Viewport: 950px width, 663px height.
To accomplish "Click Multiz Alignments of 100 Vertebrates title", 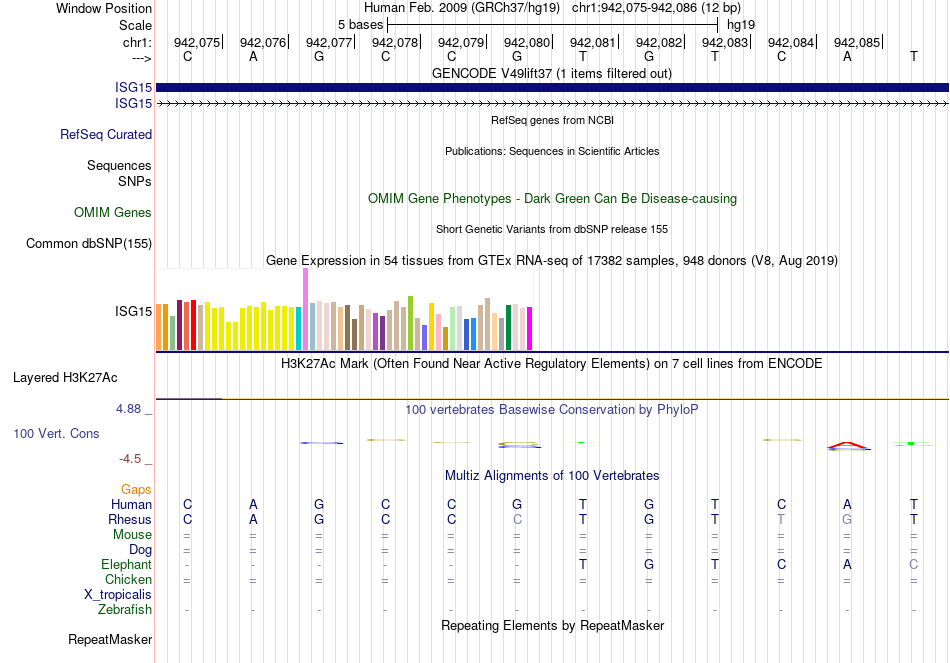I will (552, 476).
